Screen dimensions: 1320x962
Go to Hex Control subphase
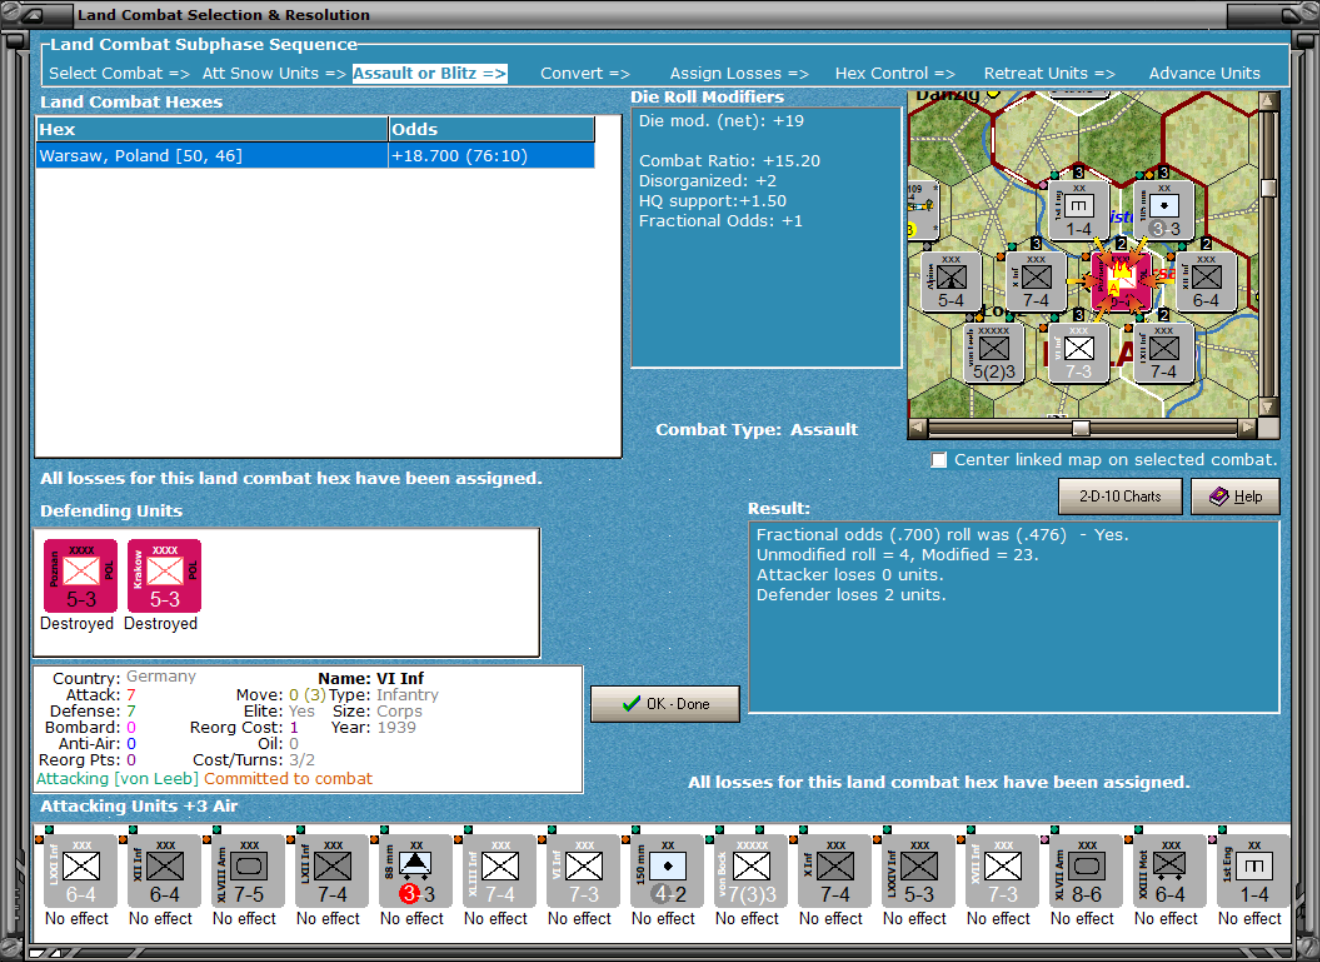[x=895, y=73]
